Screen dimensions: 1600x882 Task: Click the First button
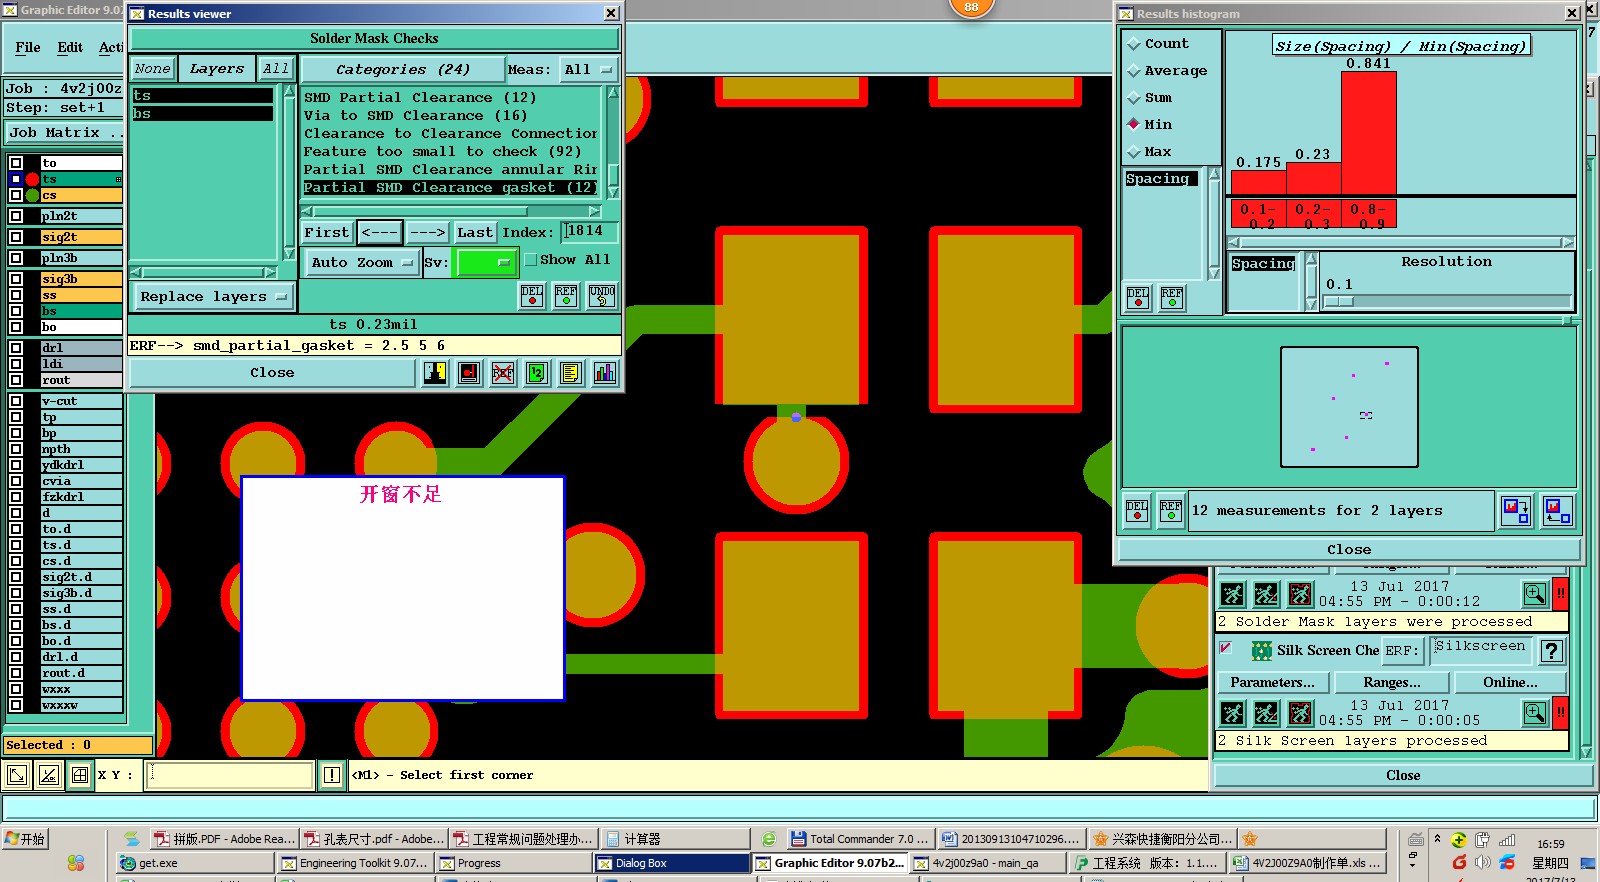[x=327, y=232]
